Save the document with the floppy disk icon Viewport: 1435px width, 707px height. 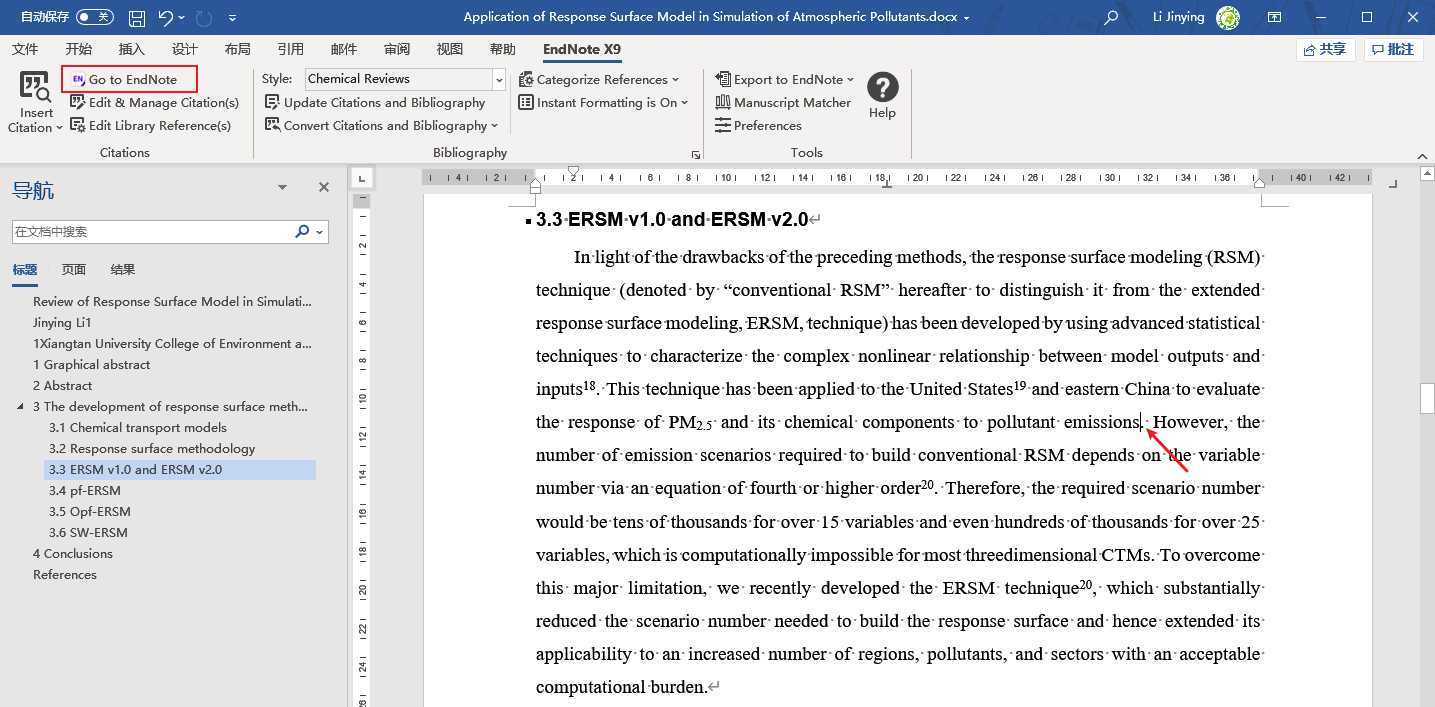pyautogui.click(x=137, y=17)
